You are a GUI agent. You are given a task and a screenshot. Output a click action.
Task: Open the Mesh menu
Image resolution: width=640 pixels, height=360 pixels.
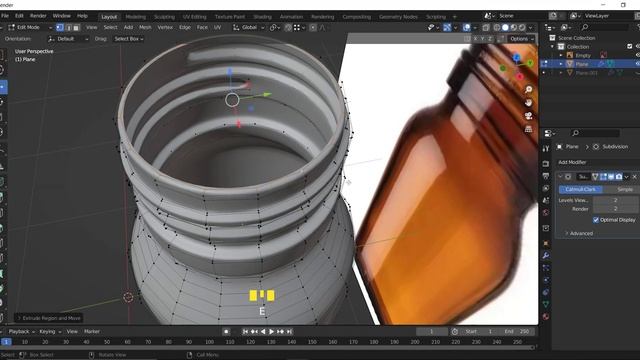145,27
